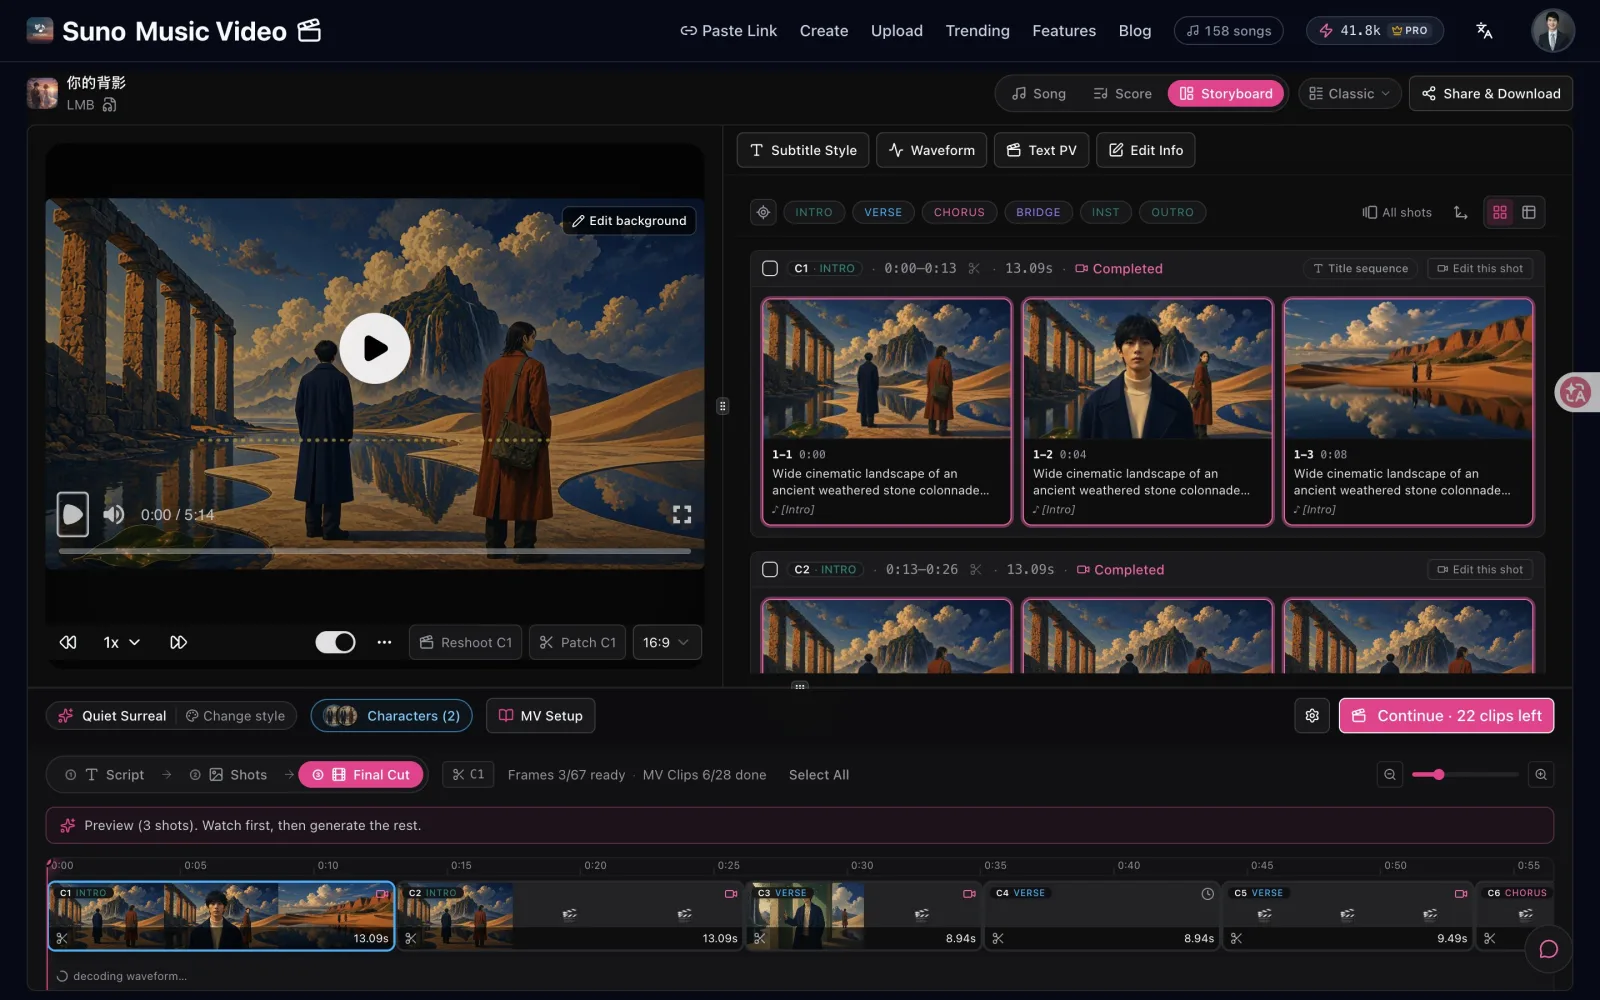Click the floating translate widget at right edge
The height and width of the screenshot is (1000, 1600).
[1576, 392]
